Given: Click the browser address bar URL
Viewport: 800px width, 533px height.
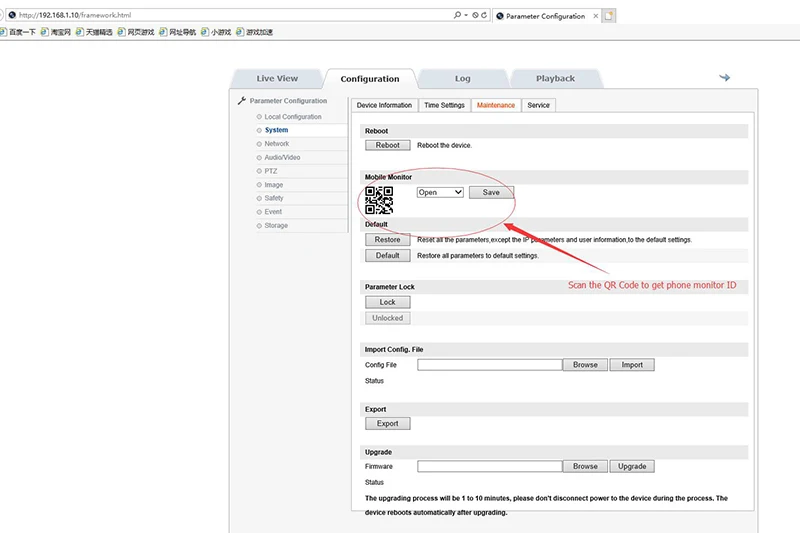Looking at the screenshot, I should (75, 15).
